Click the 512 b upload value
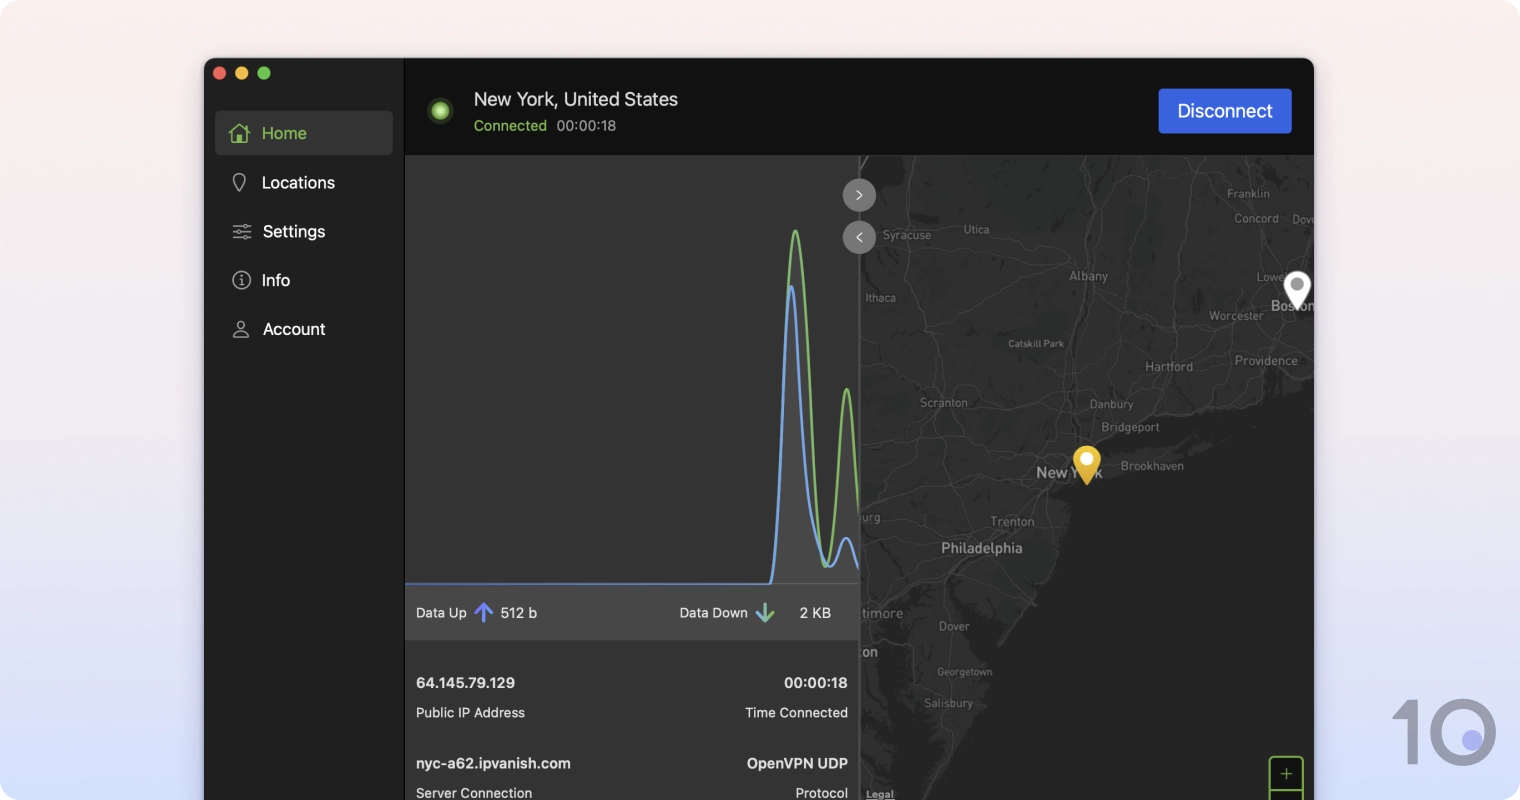 tap(519, 613)
